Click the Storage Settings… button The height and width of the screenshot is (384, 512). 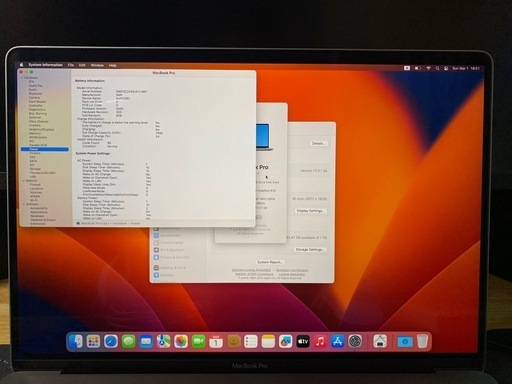pyautogui.click(x=310, y=249)
